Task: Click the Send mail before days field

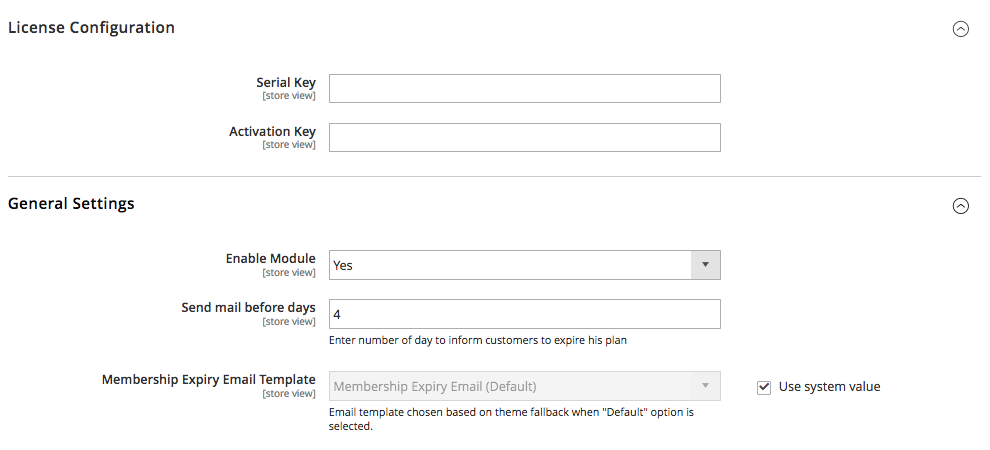Action: click(x=525, y=314)
